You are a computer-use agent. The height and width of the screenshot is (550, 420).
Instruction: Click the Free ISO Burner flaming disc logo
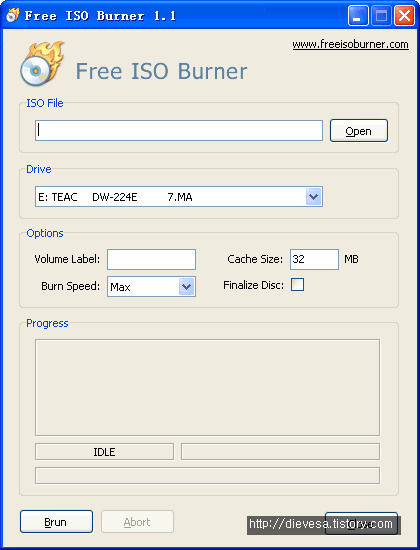(42, 63)
